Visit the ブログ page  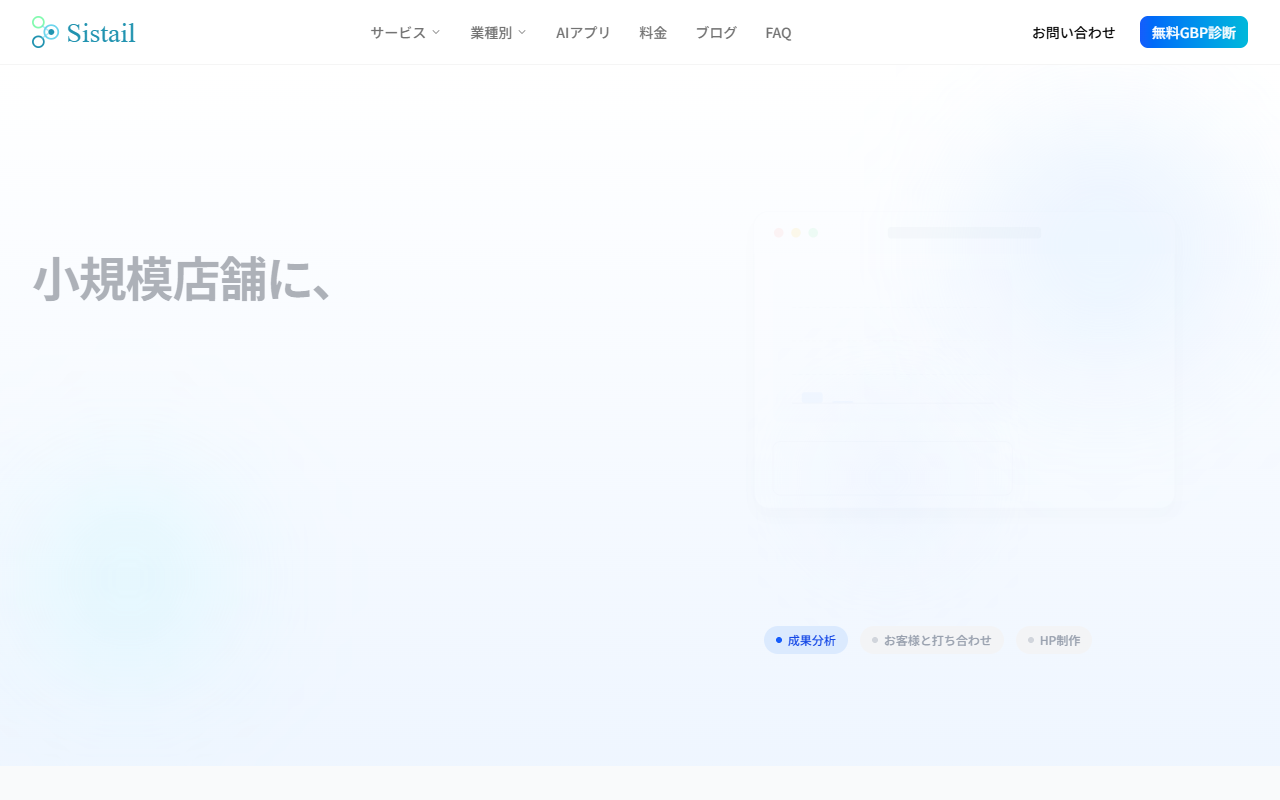pos(716,32)
